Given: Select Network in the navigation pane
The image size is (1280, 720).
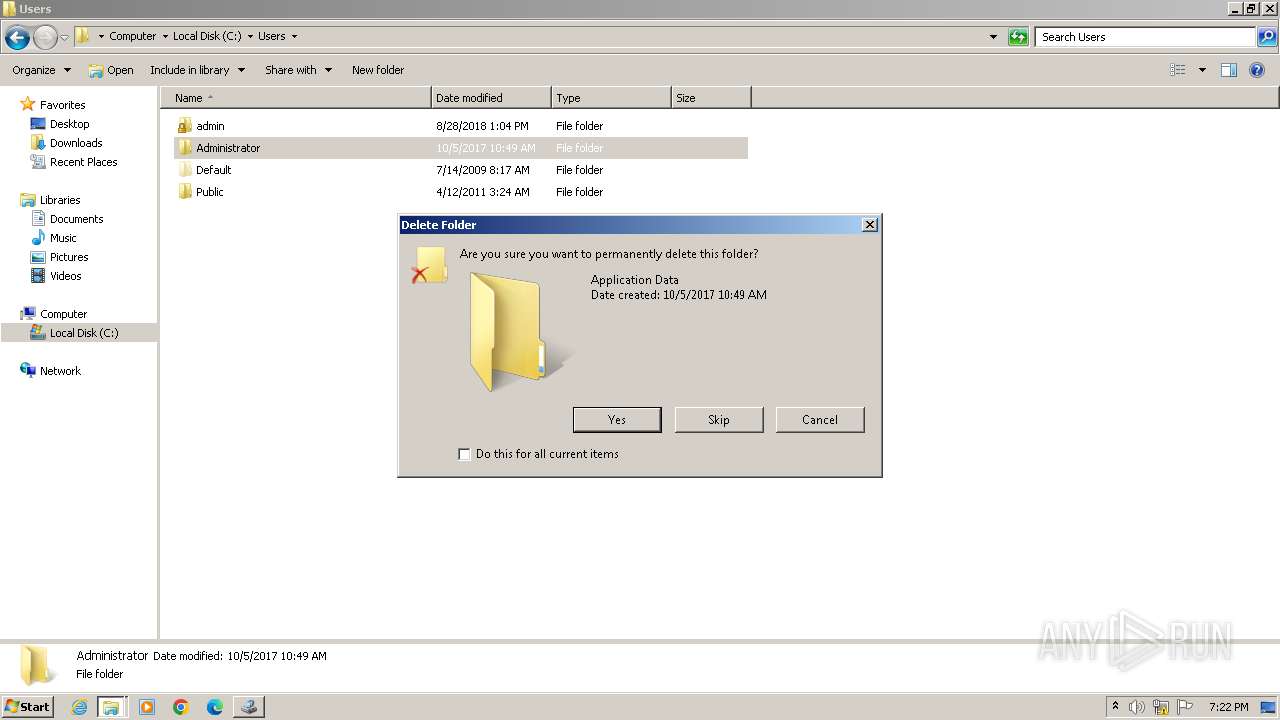Looking at the screenshot, I should [60, 371].
